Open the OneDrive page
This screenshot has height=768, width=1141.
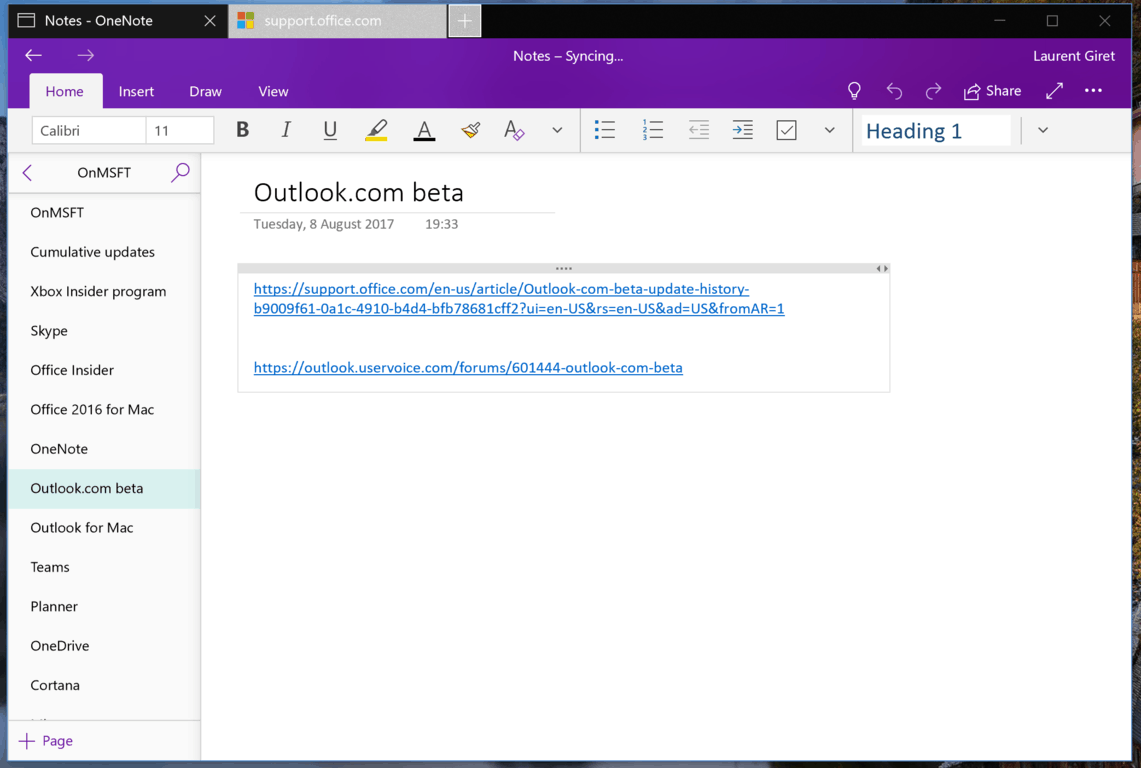point(104,646)
